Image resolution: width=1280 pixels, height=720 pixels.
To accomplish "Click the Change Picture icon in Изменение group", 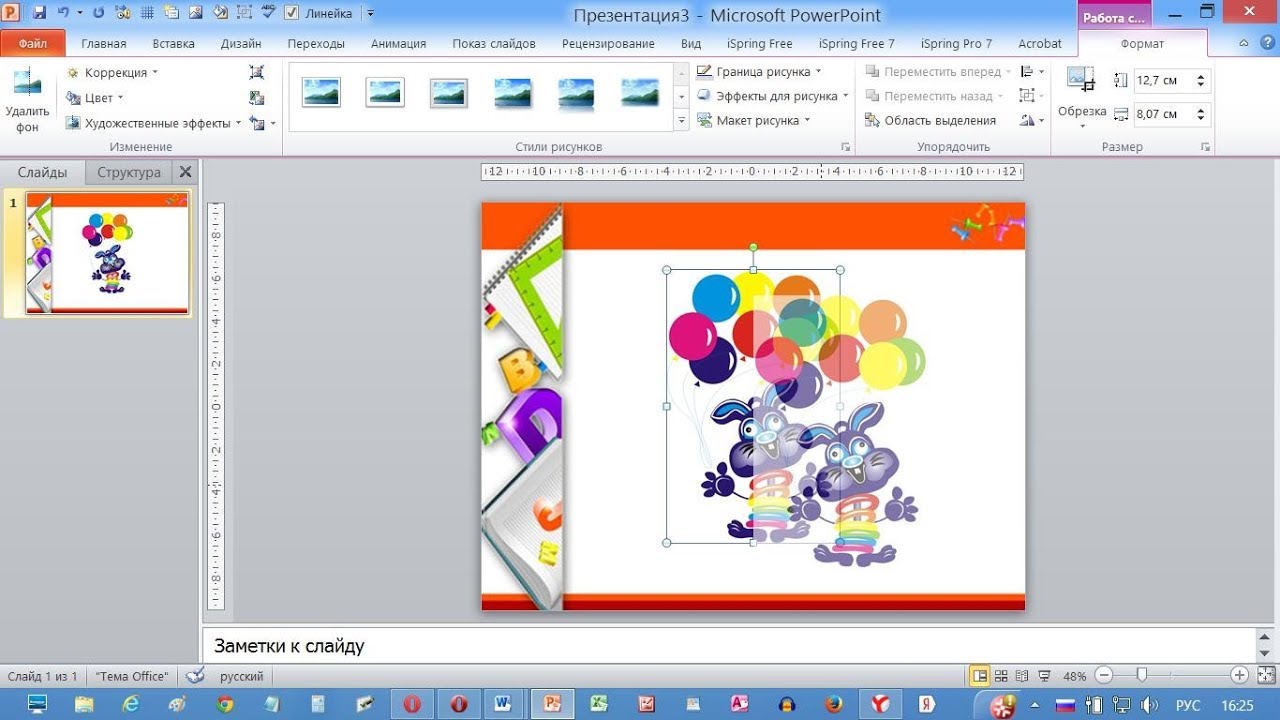I will (257, 97).
